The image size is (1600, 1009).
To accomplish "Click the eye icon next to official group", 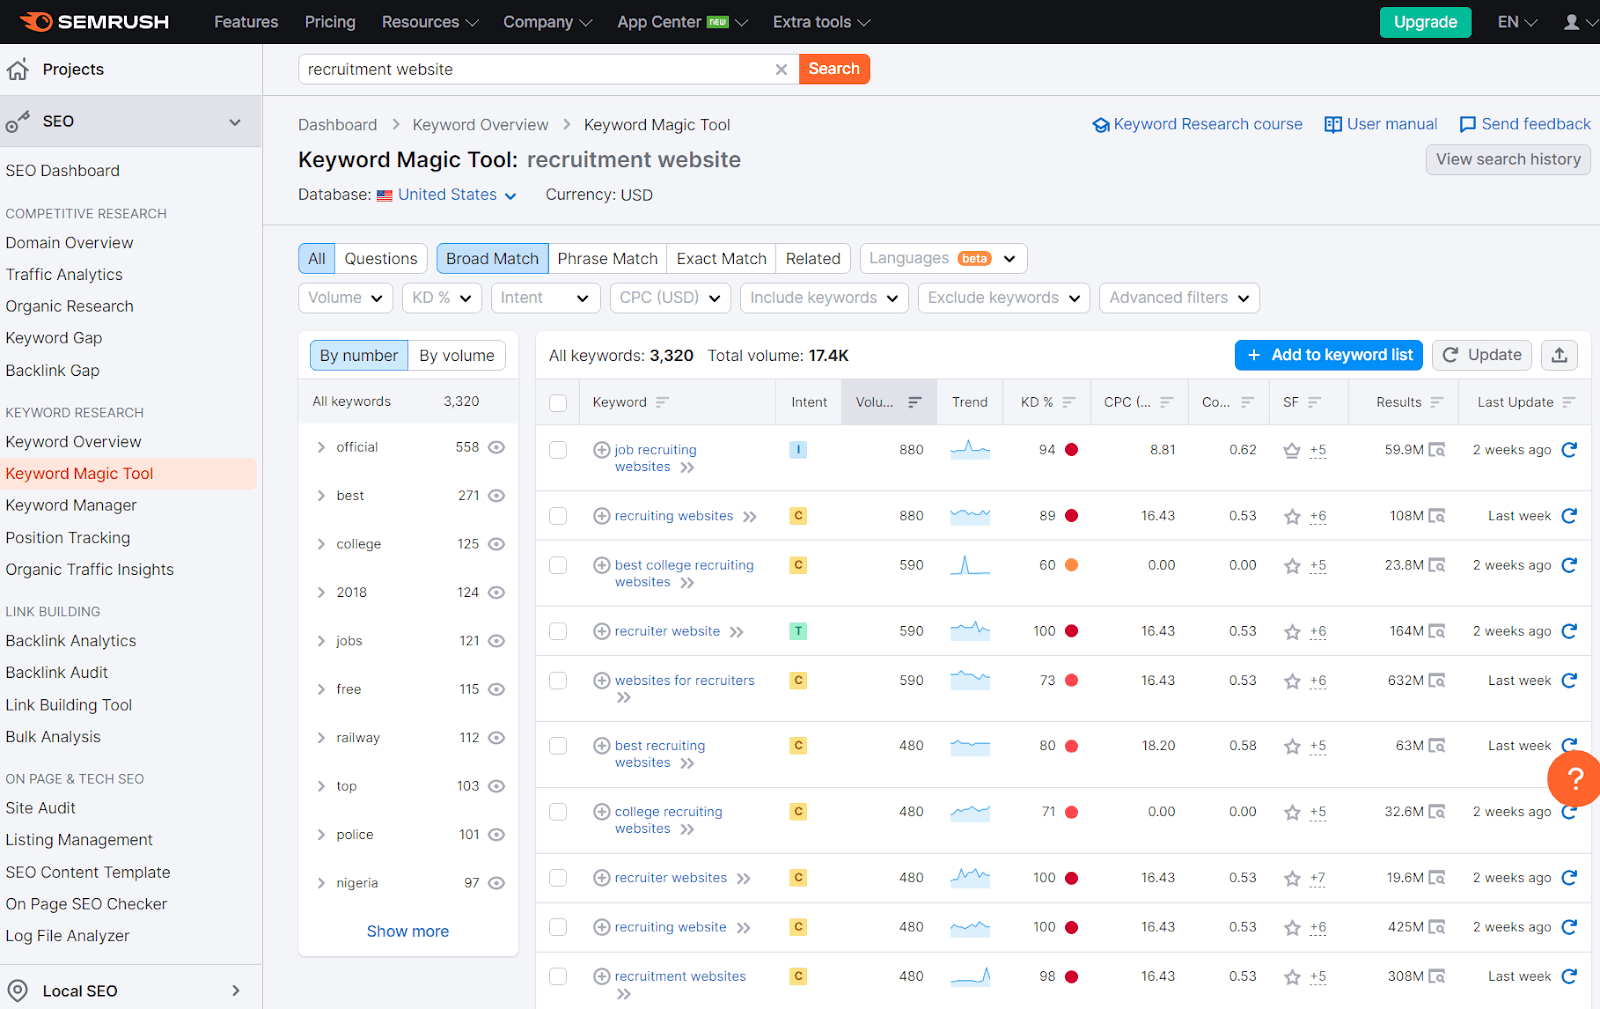I will point(496,447).
